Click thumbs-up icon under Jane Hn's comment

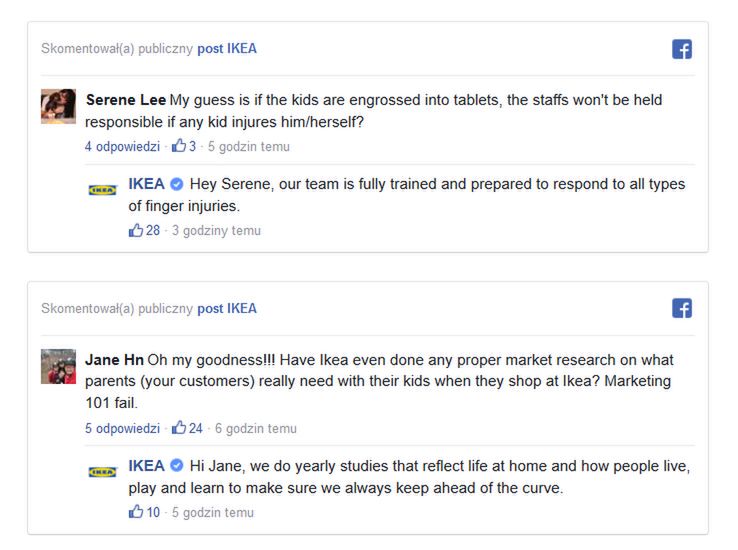[180, 428]
